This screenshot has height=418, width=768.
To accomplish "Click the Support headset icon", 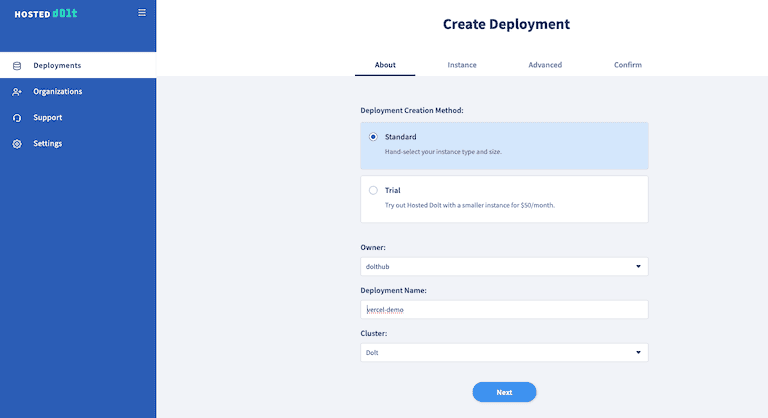I will coord(17,118).
